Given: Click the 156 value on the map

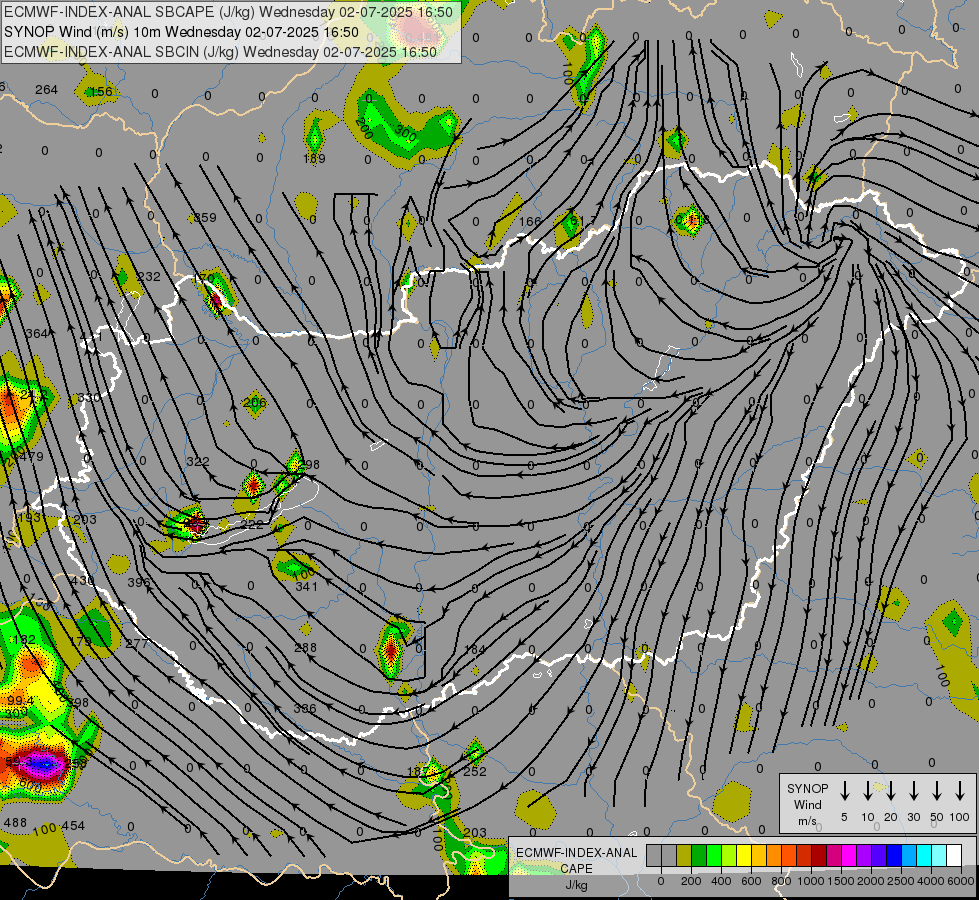Looking at the screenshot, I should click(101, 92).
